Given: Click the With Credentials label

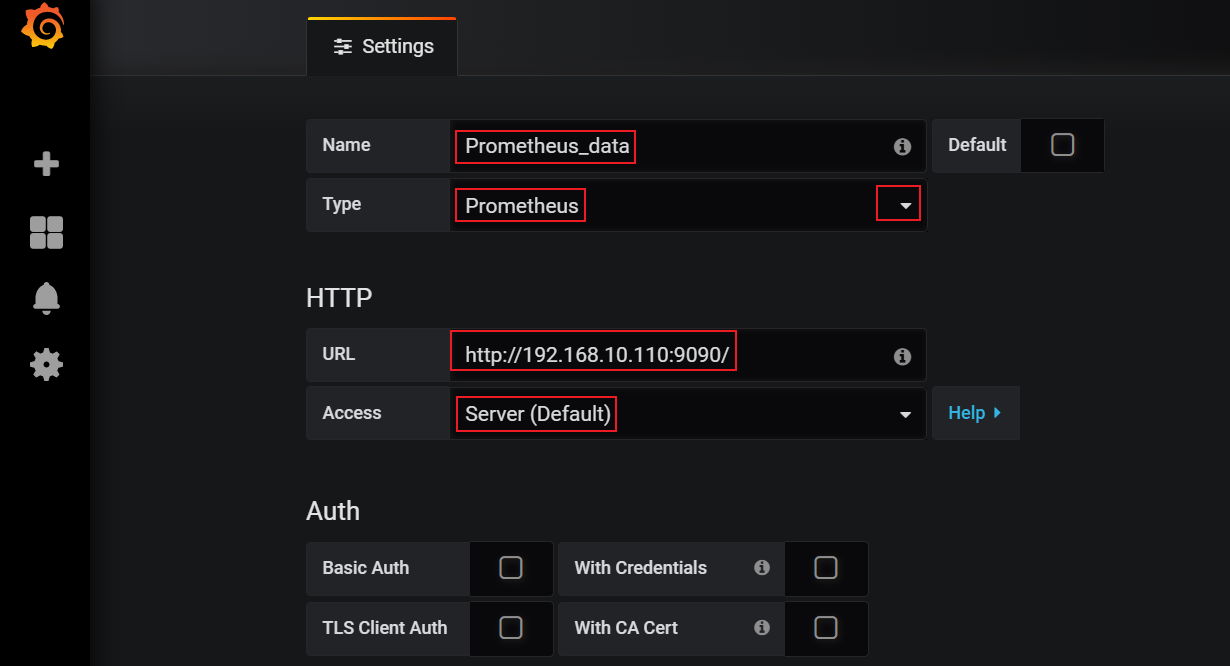Looking at the screenshot, I should [640, 568].
